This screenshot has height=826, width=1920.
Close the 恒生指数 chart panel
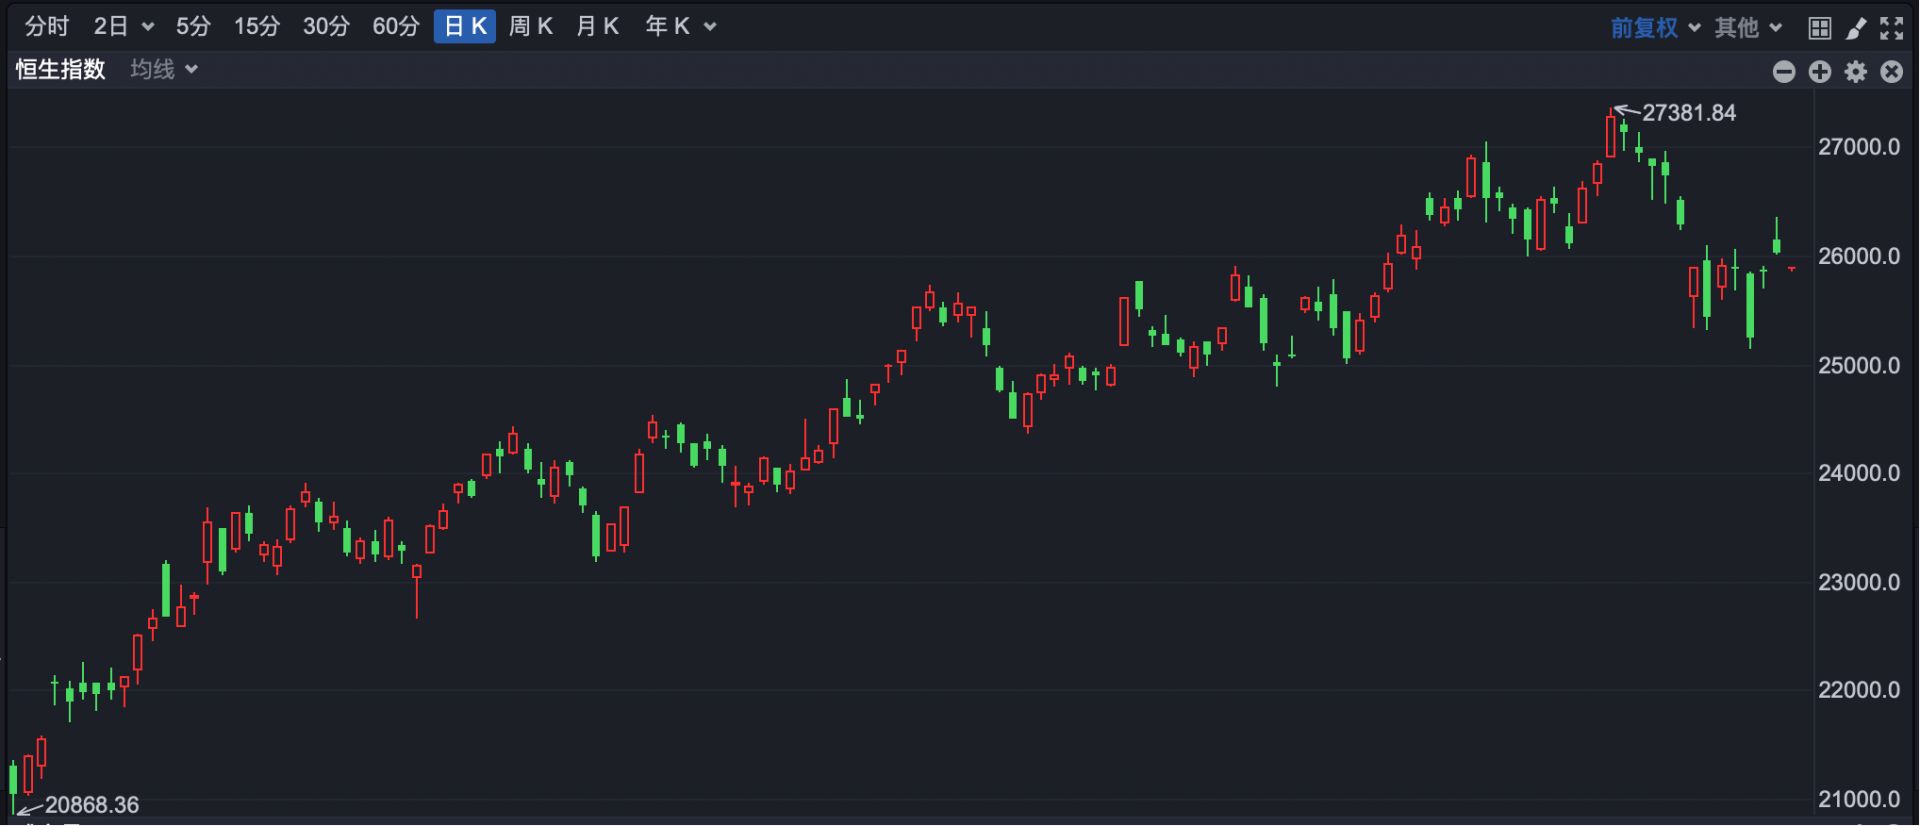[1891, 72]
